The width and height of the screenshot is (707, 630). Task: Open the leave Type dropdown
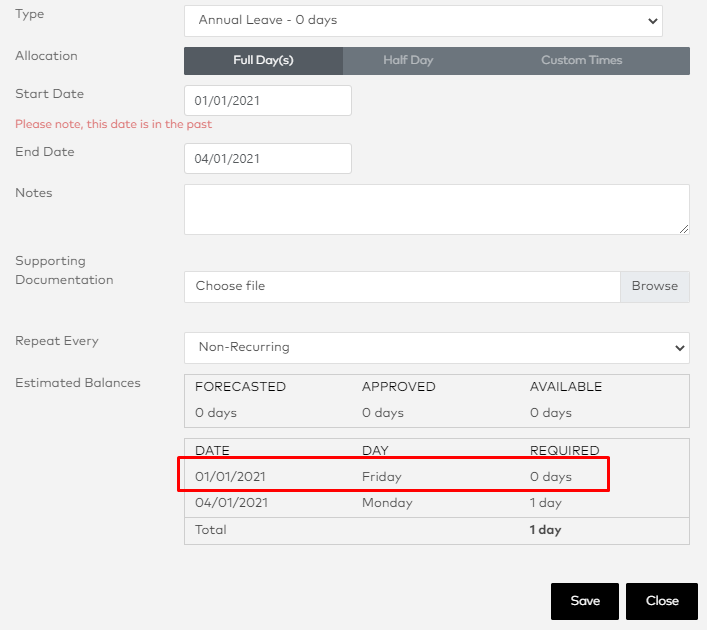423,21
